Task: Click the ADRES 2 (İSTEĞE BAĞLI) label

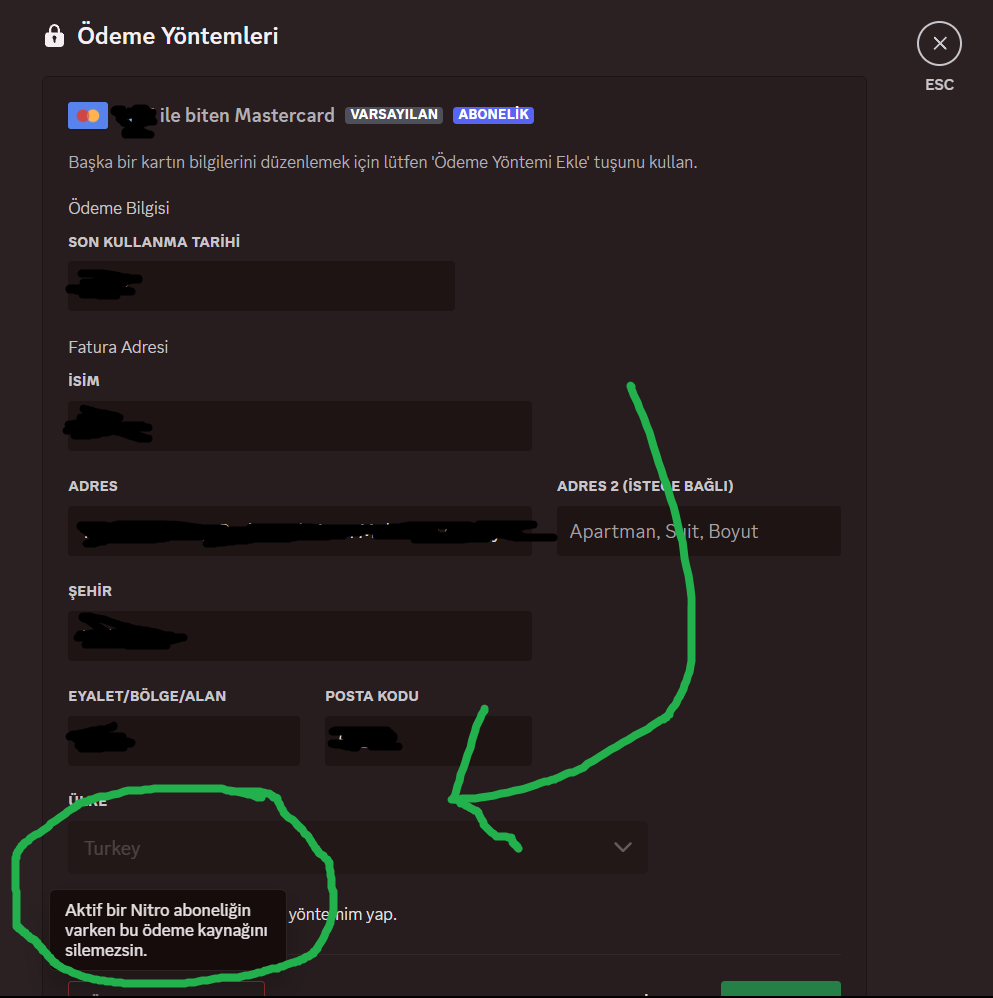Action: 645,486
